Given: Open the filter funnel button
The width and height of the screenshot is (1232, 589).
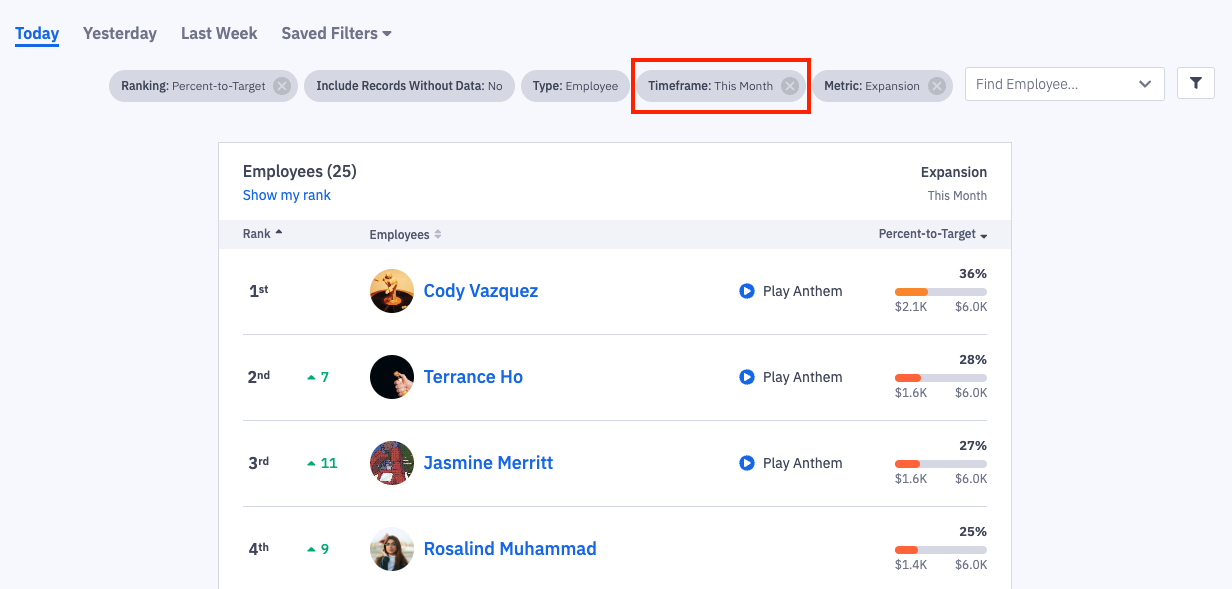Looking at the screenshot, I should tap(1196, 84).
